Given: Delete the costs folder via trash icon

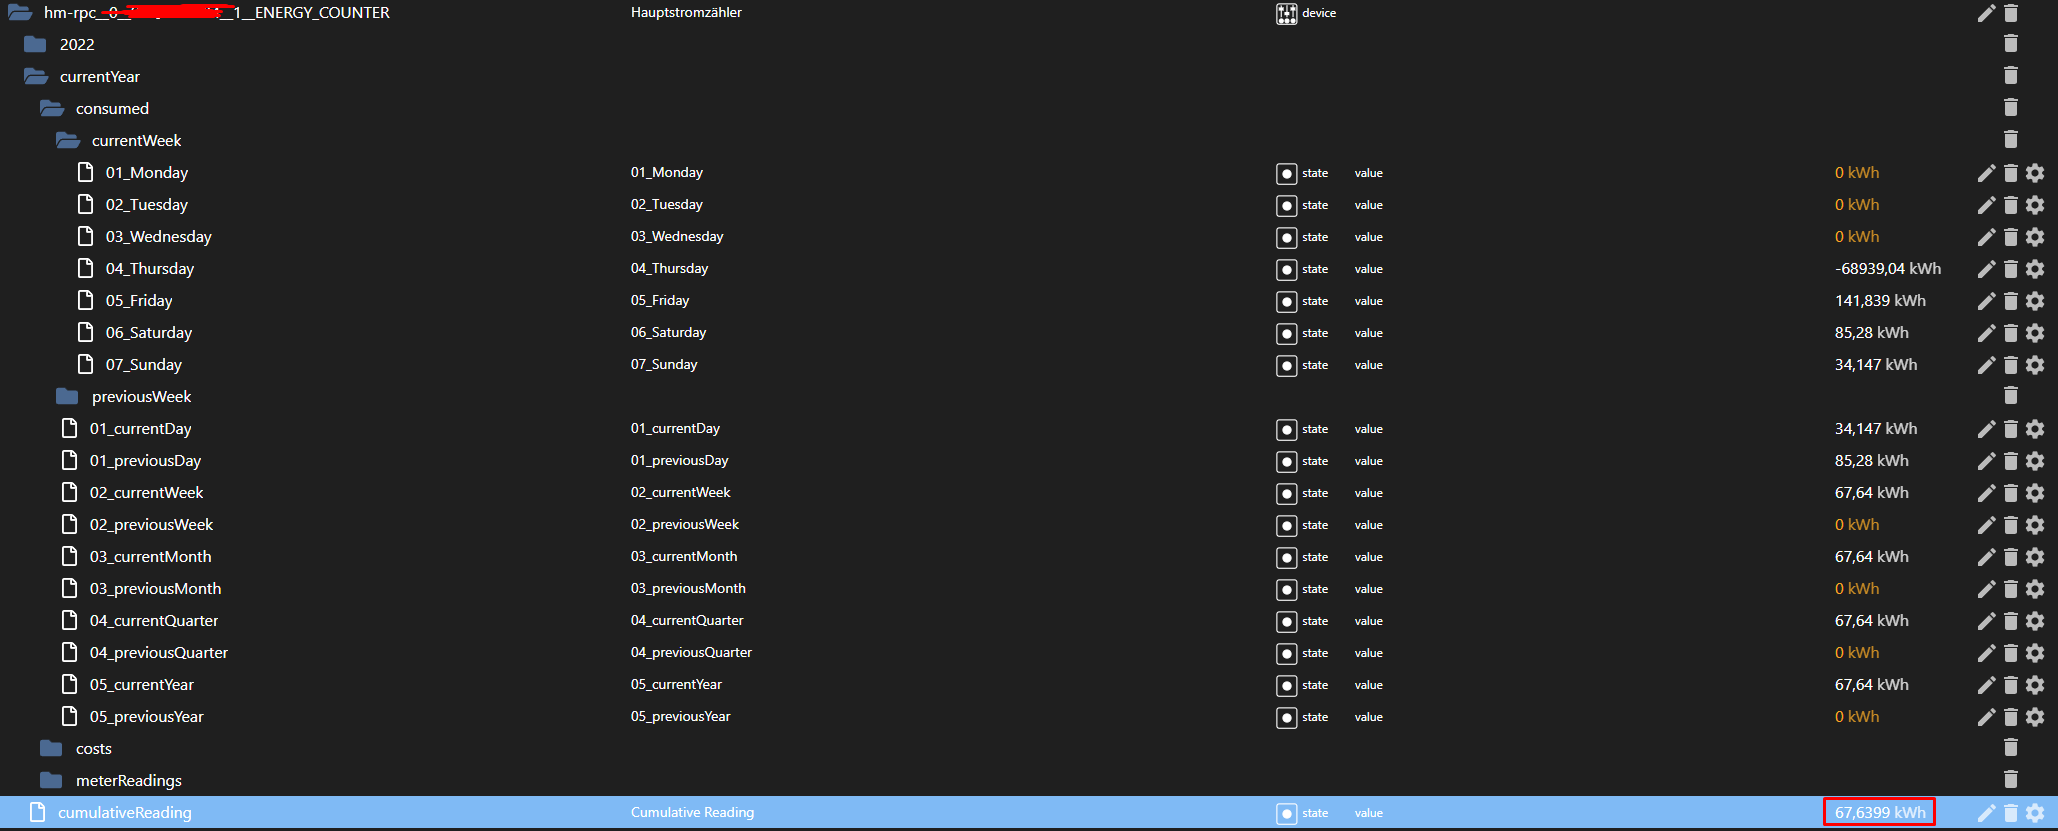Looking at the screenshot, I should pyautogui.click(x=2011, y=747).
